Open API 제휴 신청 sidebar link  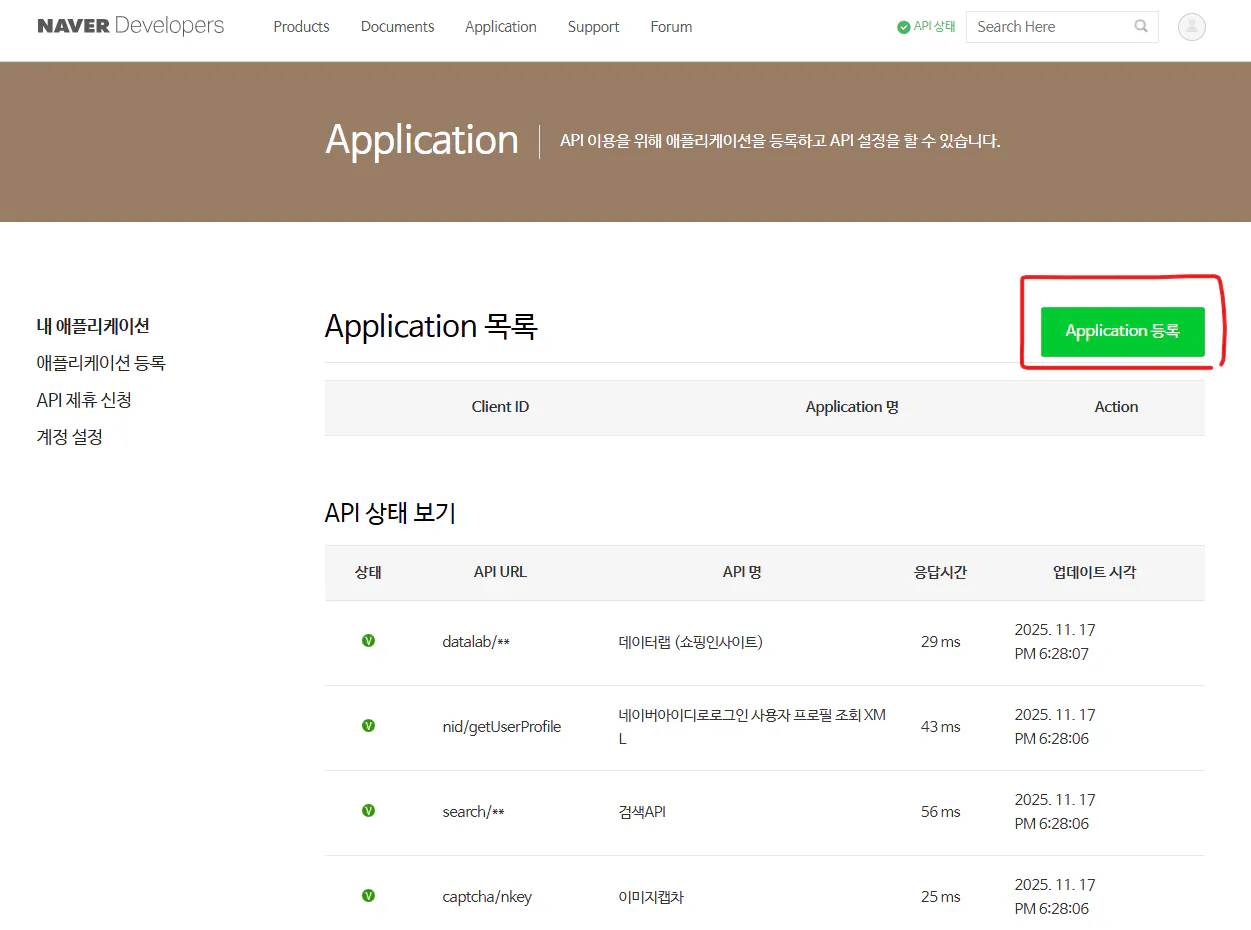click(84, 400)
